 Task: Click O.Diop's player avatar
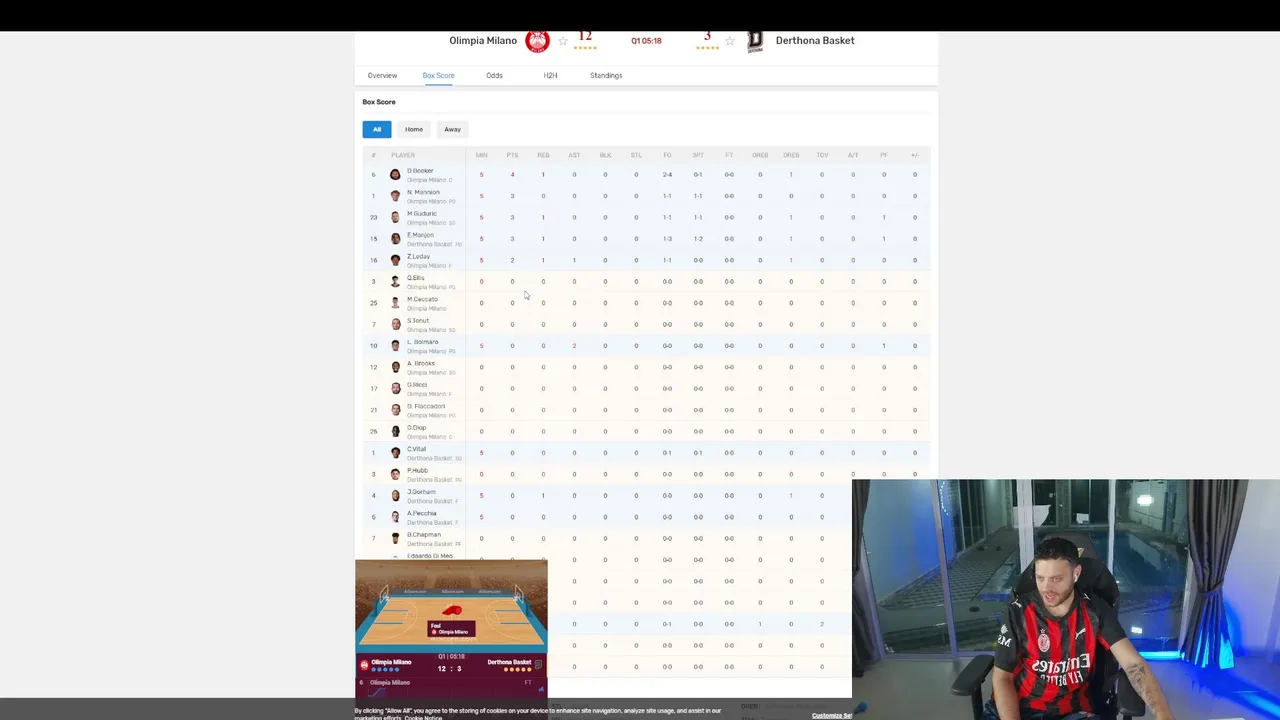tap(395, 431)
